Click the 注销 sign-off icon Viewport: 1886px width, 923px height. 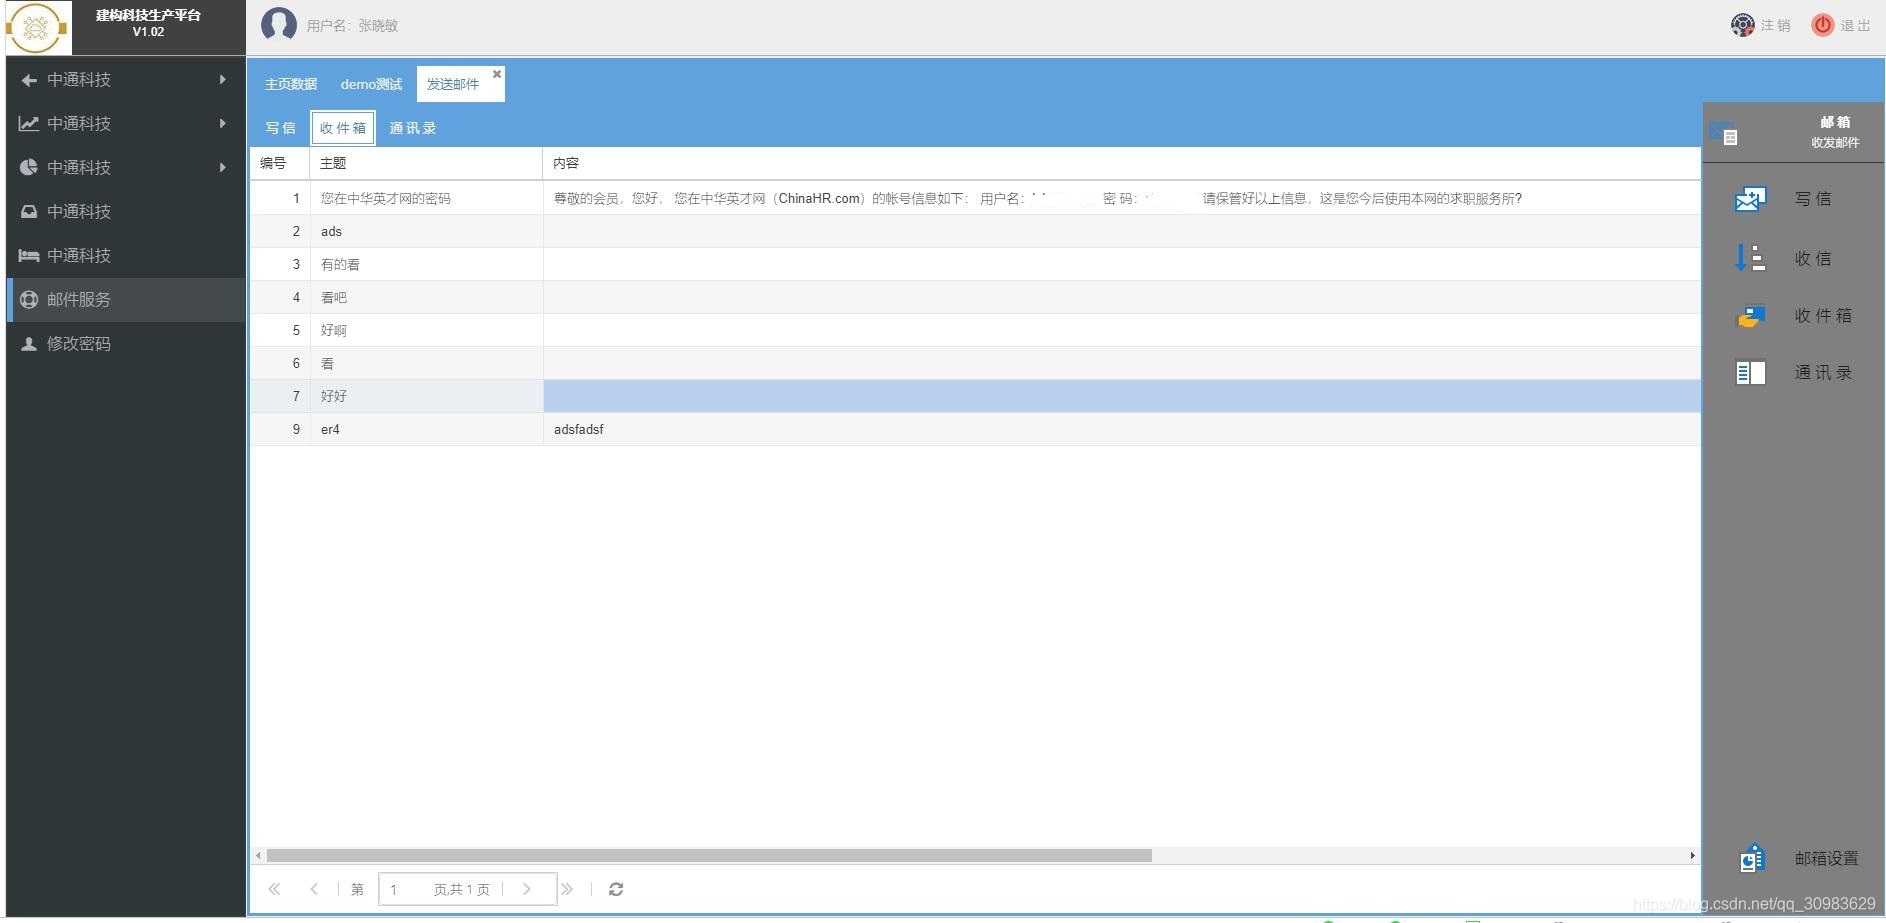[x=1743, y=25]
